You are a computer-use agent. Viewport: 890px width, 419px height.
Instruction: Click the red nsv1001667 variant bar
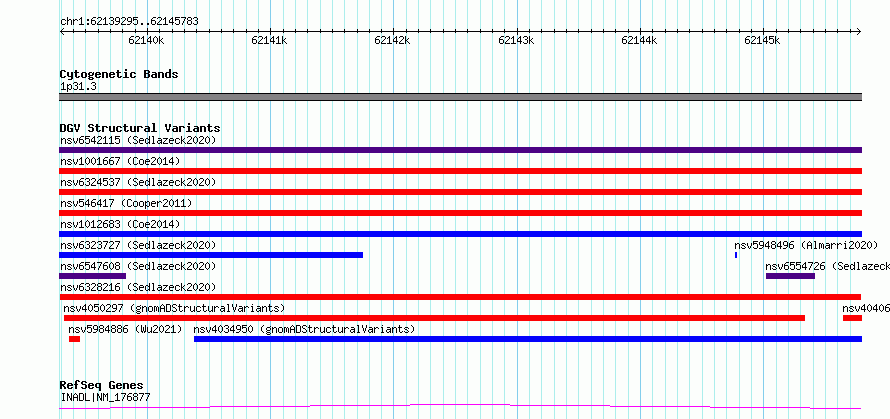(x=460, y=171)
